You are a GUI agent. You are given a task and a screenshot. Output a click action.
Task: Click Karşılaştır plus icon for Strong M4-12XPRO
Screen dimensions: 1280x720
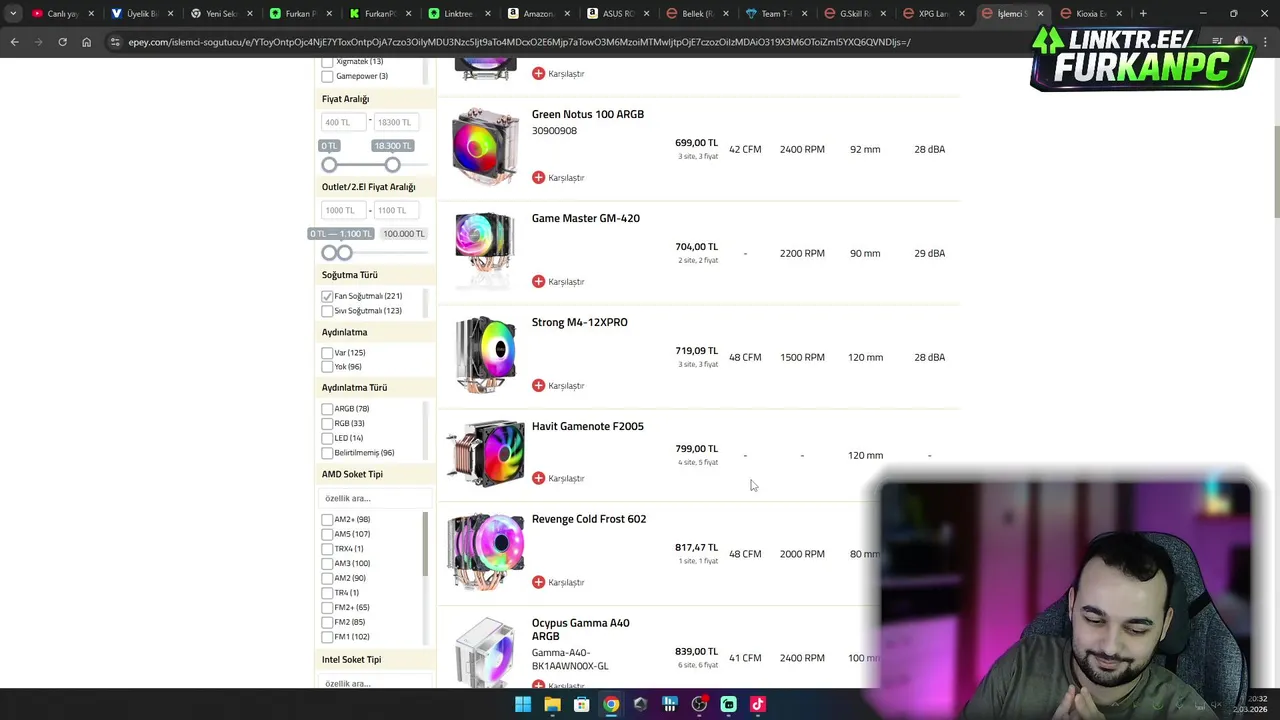click(538, 385)
